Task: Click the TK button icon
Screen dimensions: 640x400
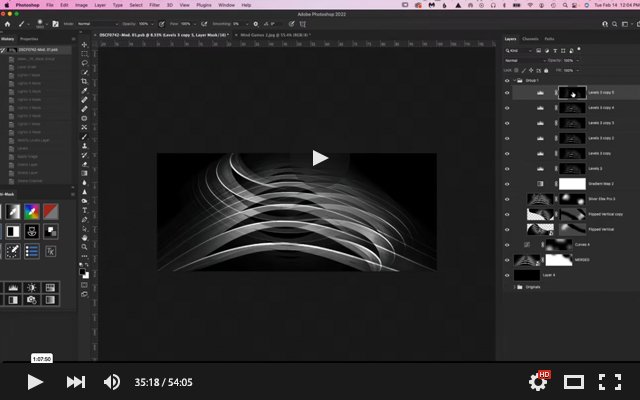Action: pos(51,251)
